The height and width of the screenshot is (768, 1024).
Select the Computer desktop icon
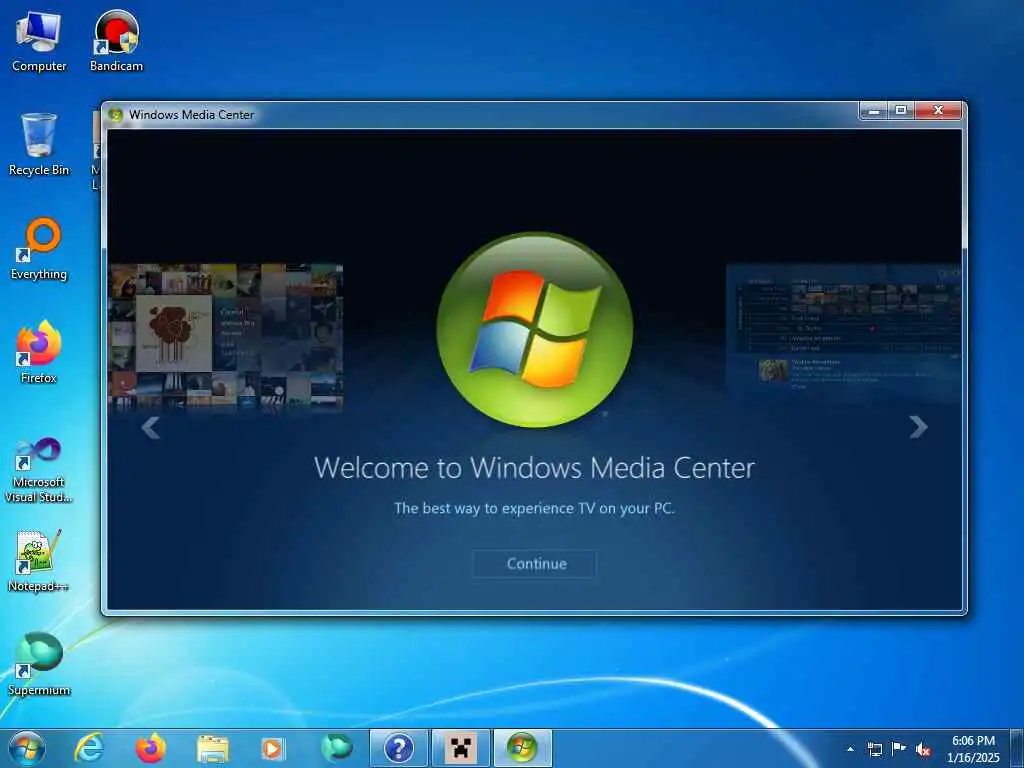39,42
